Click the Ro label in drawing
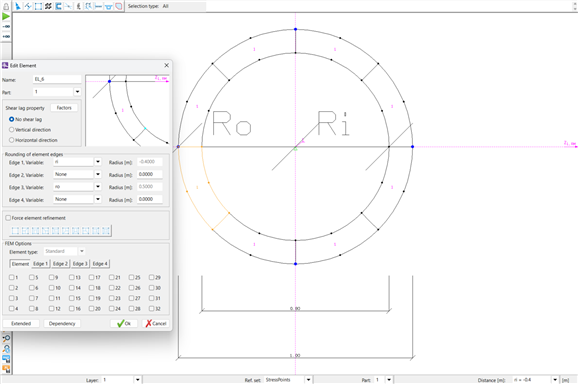The image size is (578, 384). (231, 123)
